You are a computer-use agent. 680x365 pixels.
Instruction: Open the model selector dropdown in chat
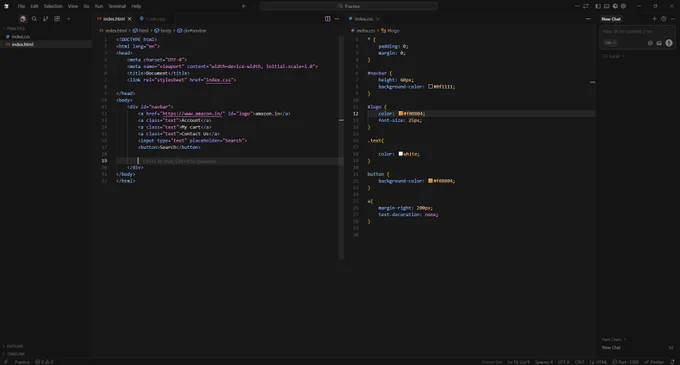coord(610,43)
